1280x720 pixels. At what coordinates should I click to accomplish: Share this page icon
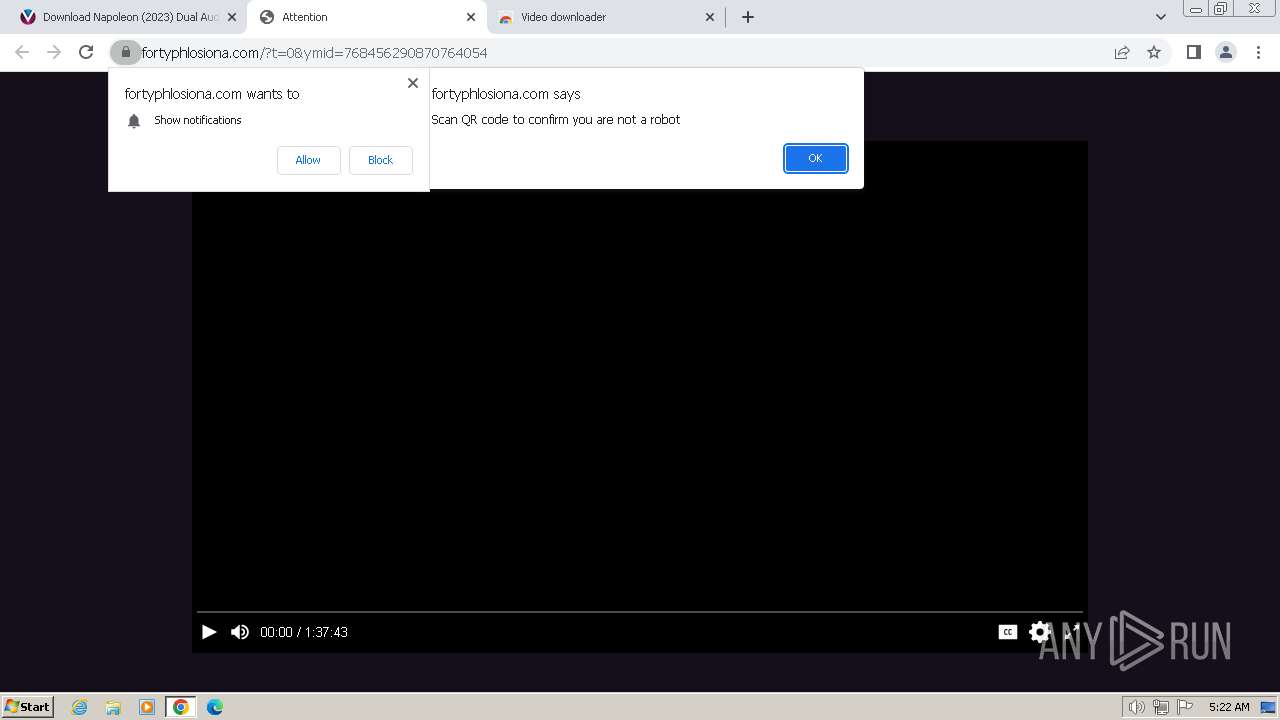pyautogui.click(x=1122, y=52)
